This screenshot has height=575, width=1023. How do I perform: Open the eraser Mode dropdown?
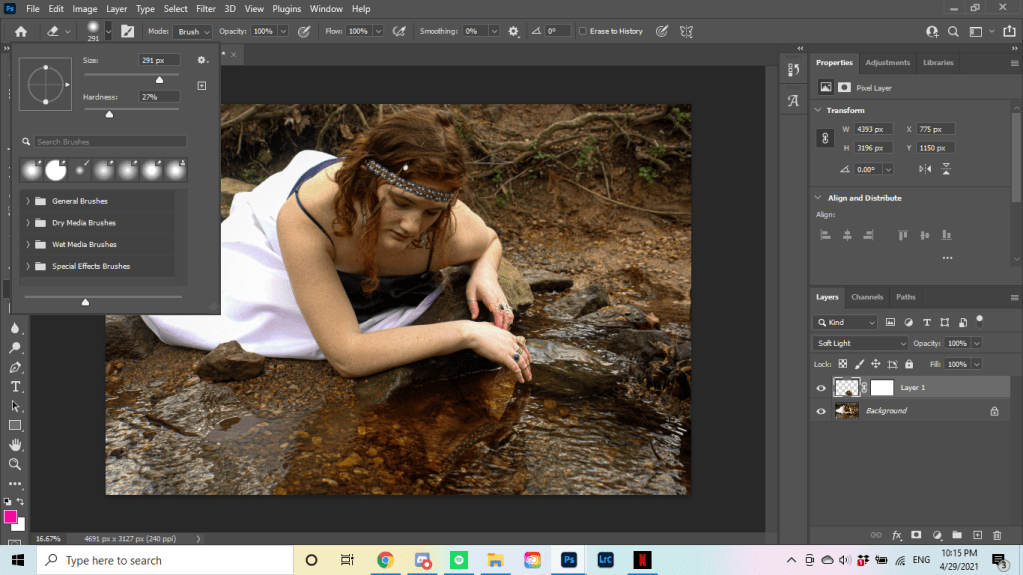click(193, 32)
